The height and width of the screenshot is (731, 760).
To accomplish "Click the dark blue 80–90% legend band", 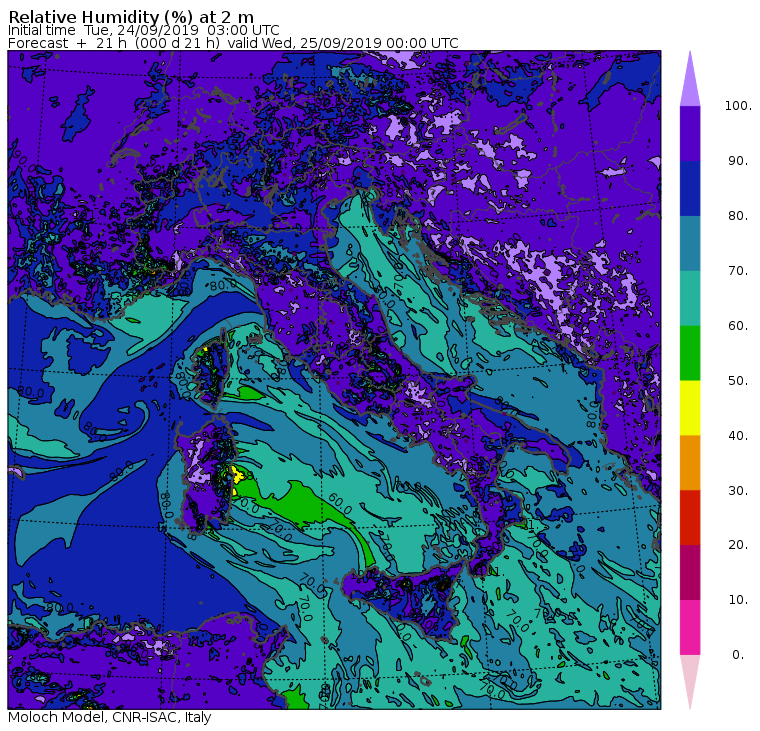I will [690, 188].
